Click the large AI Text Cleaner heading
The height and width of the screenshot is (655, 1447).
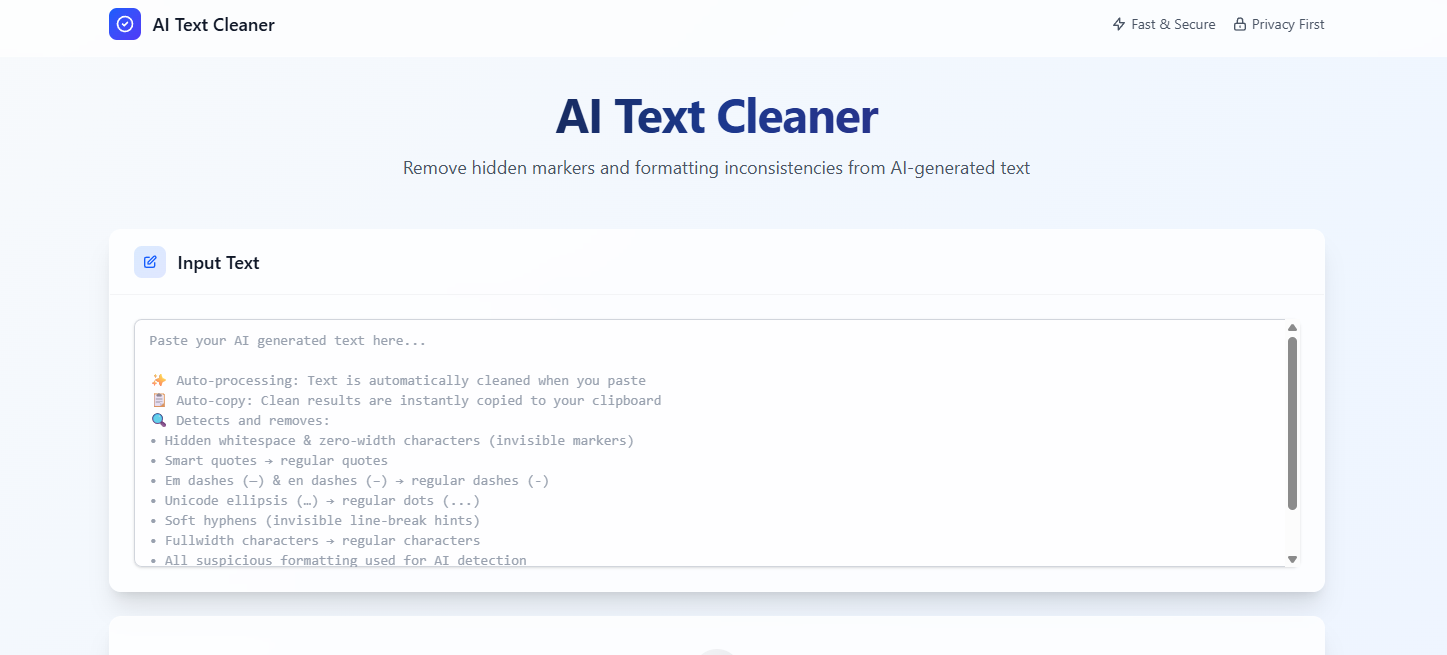click(x=717, y=116)
